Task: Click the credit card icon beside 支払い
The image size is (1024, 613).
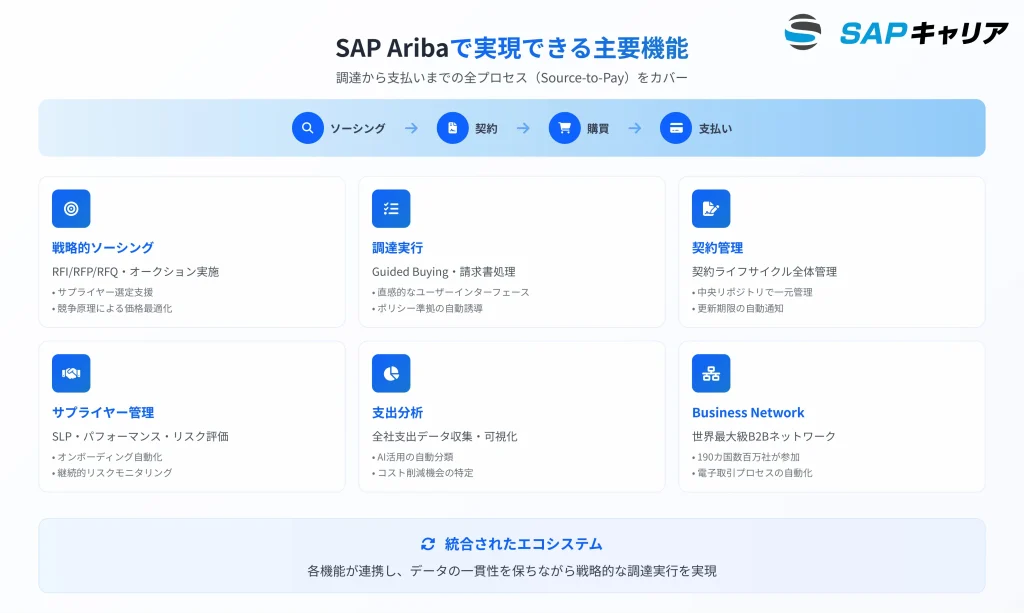Action: pos(676,128)
